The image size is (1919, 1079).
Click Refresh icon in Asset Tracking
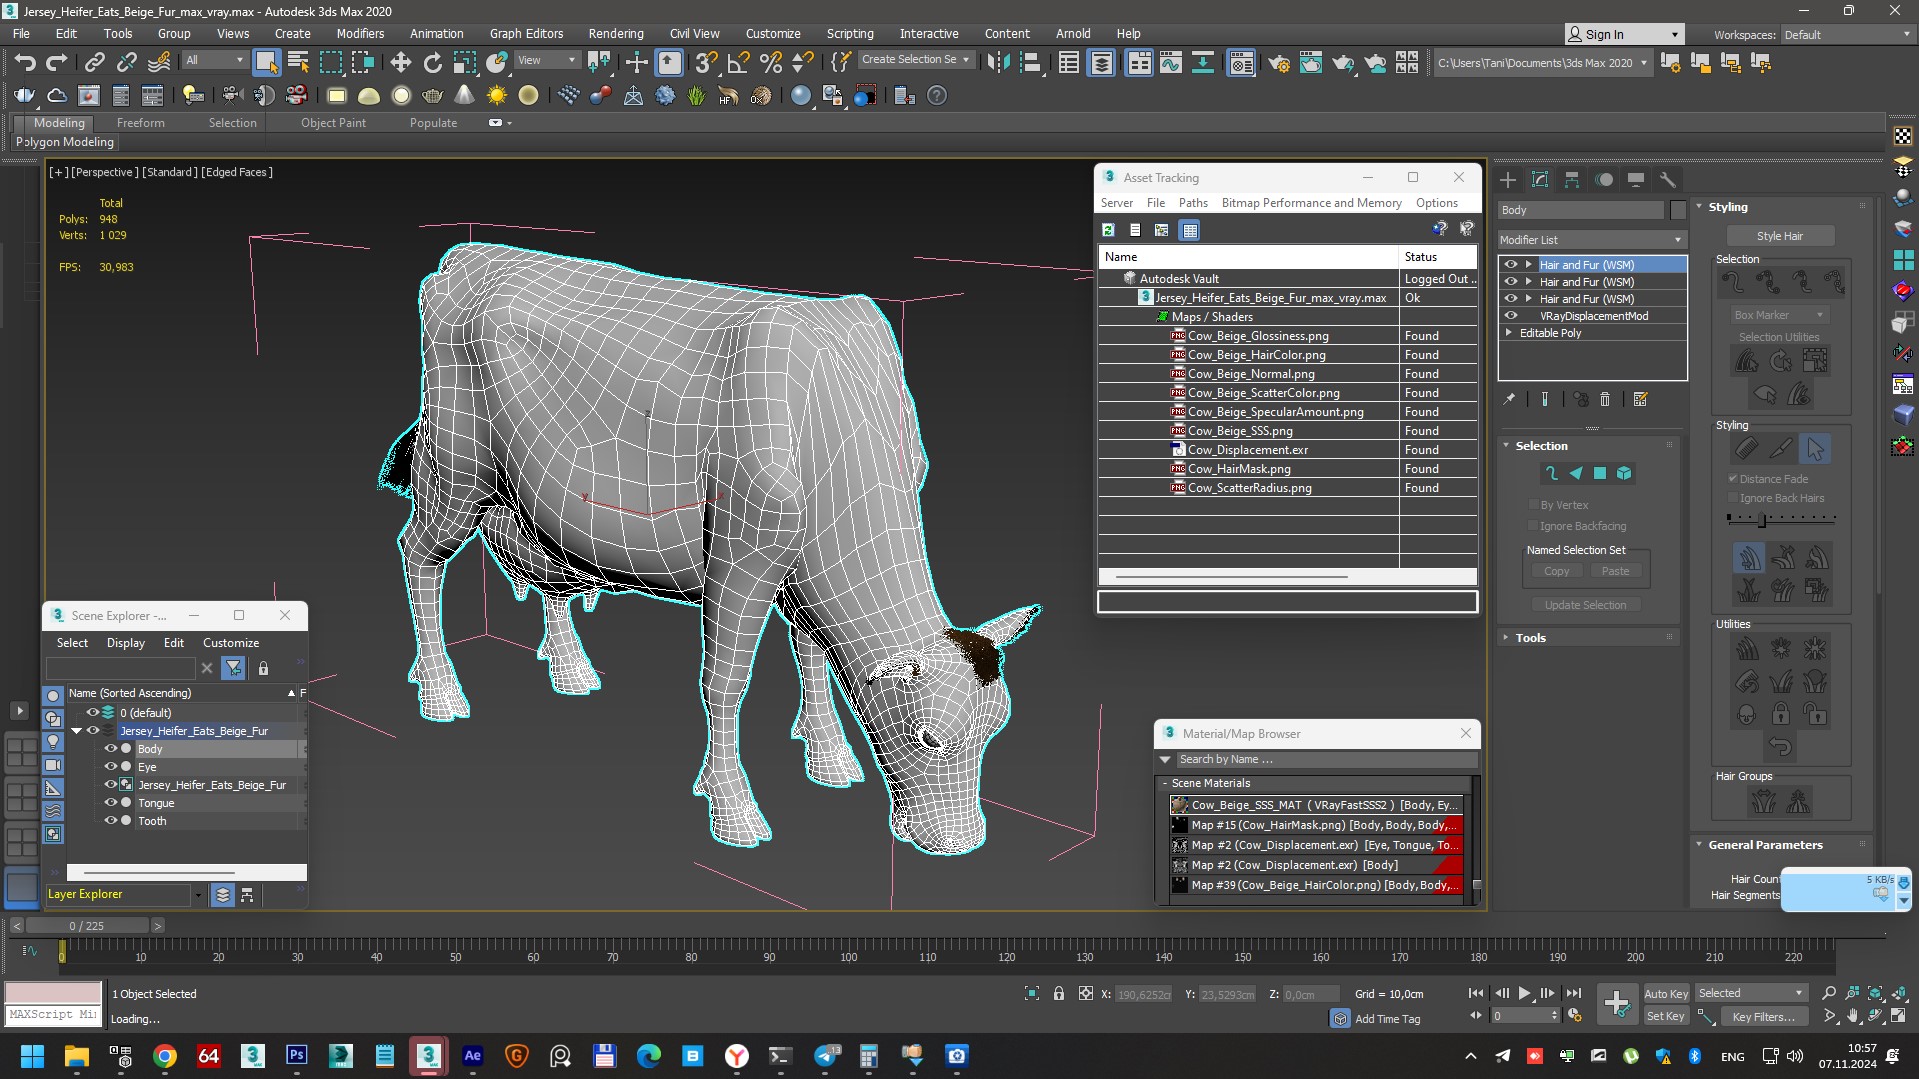coord(1108,230)
